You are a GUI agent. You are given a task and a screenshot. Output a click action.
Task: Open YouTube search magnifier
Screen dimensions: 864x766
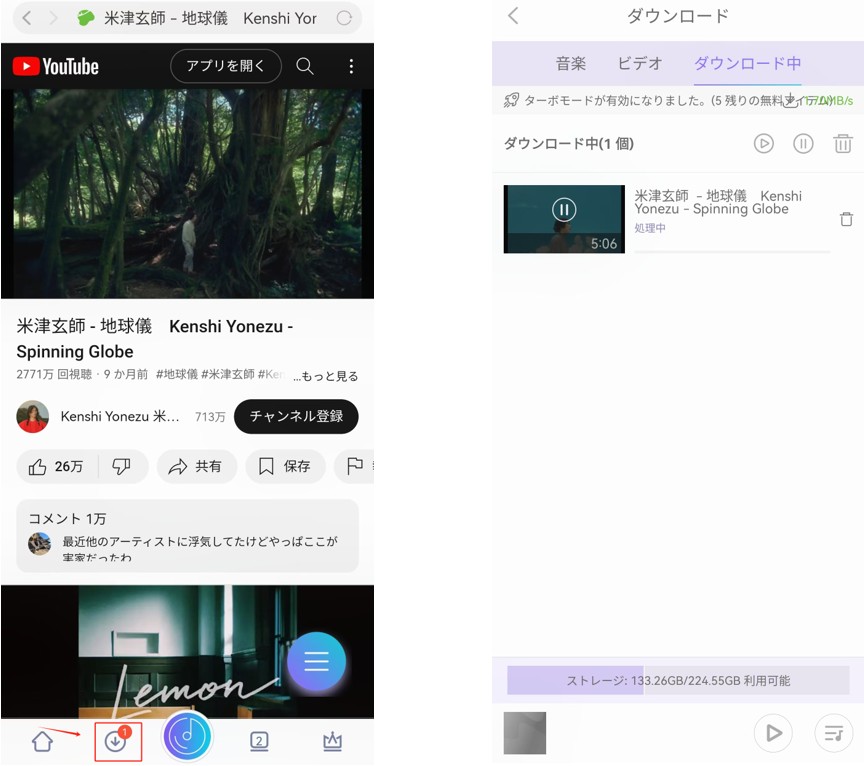(305, 66)
